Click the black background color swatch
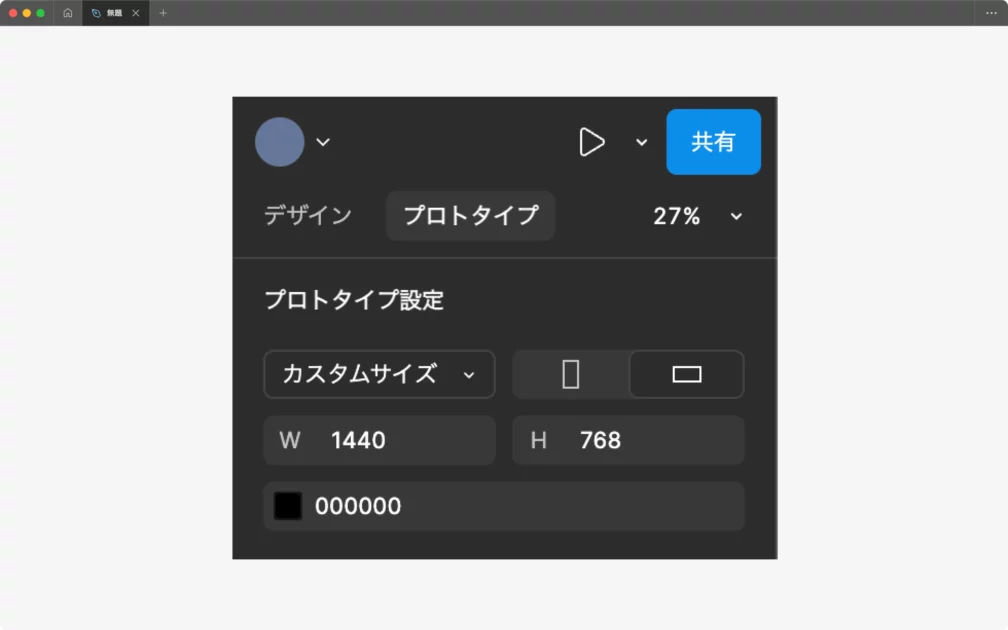This screenshot has width=1008, height=630. [288, 506]
